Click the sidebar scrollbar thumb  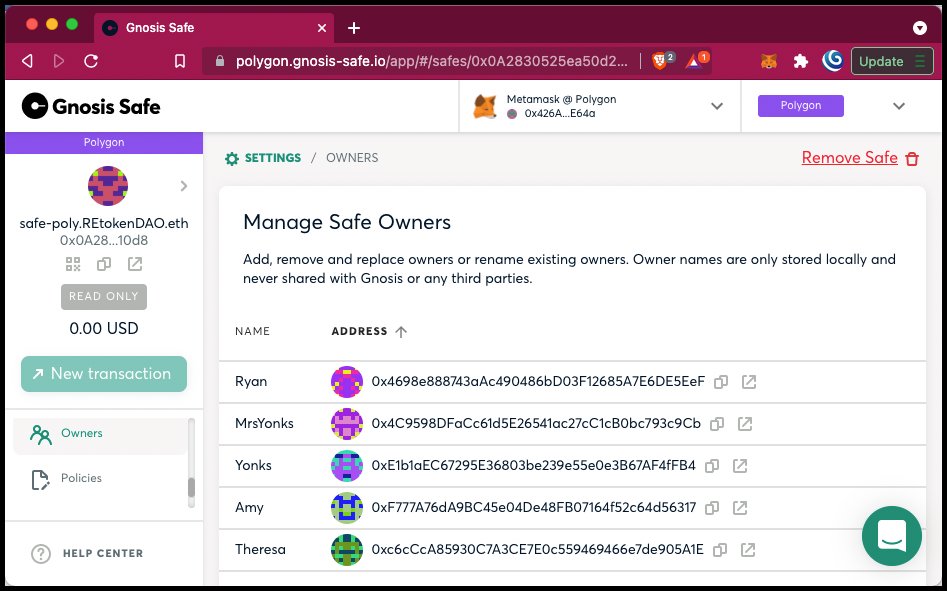[x=191, y=487]
